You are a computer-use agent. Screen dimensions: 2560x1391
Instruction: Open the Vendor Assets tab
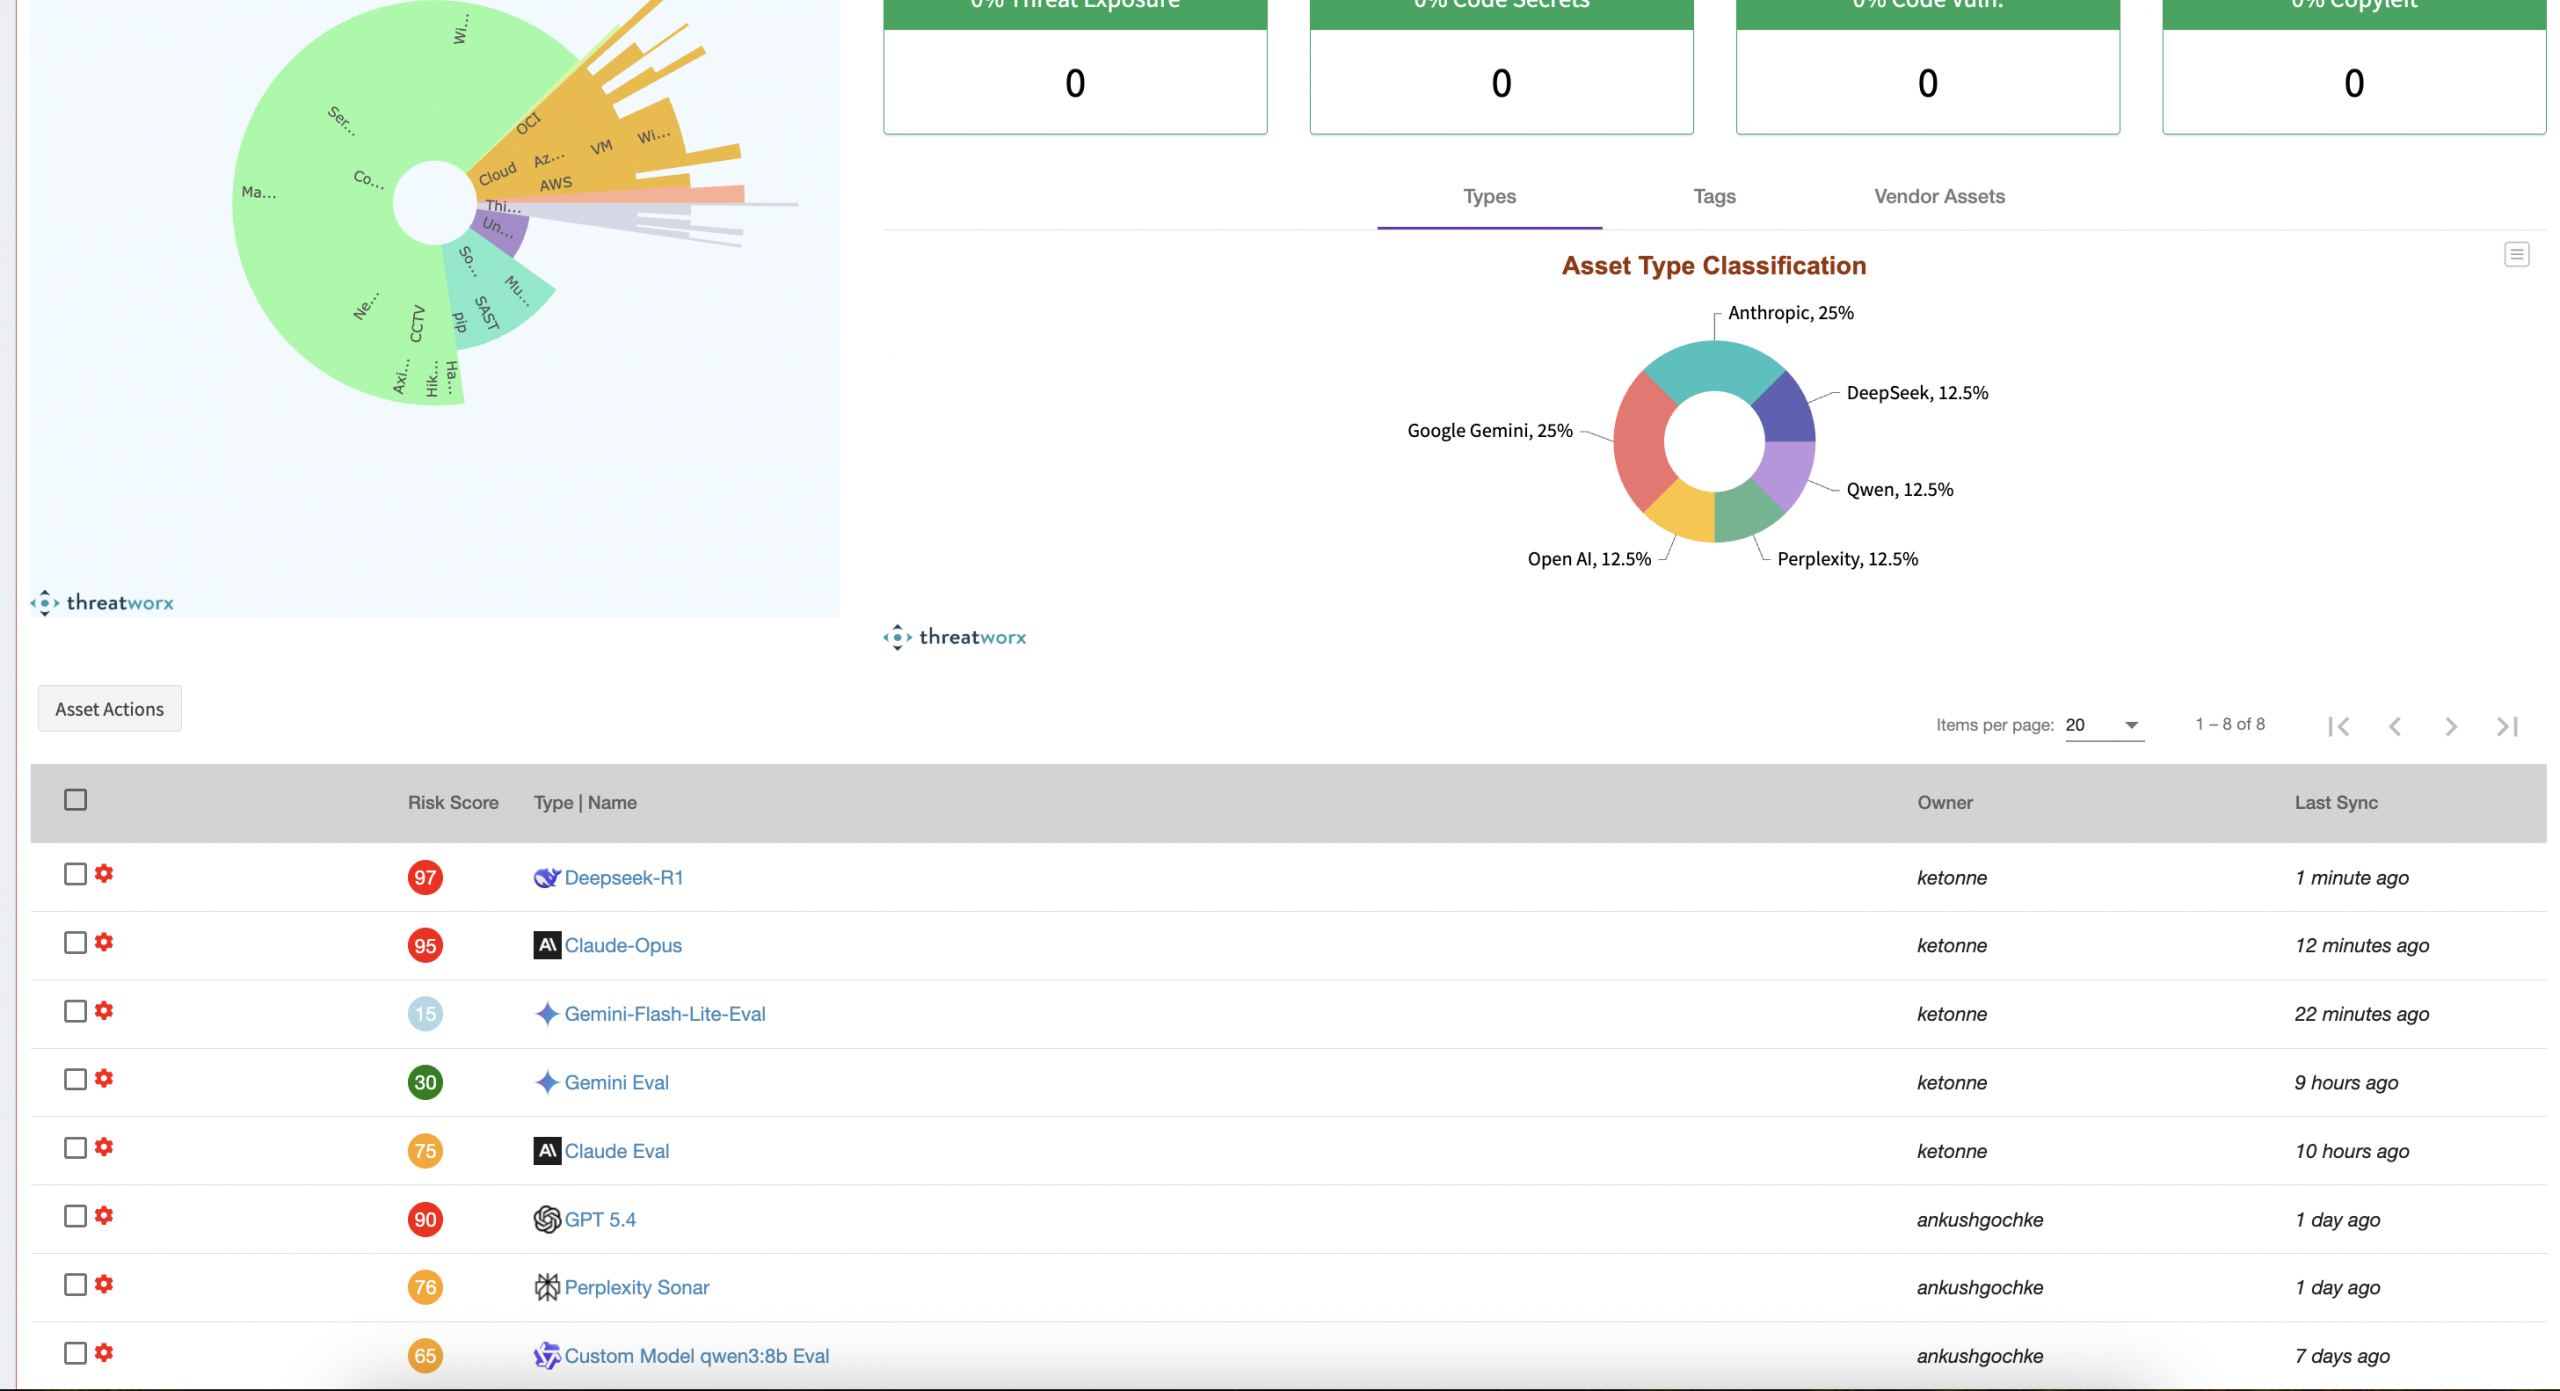pos(1938,197)
